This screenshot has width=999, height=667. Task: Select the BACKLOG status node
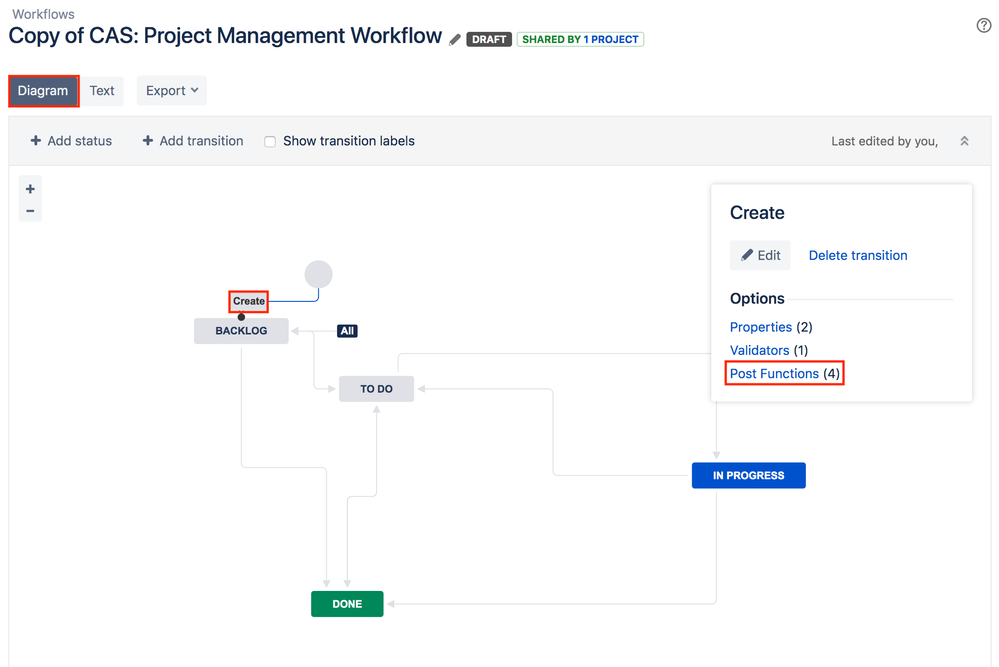[241, 331]
